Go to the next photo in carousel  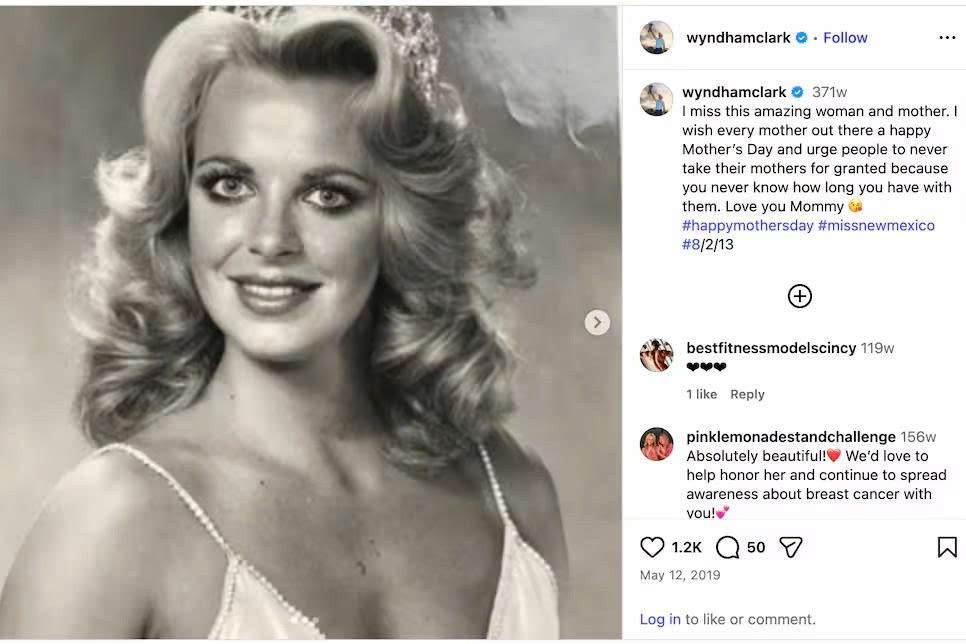click(x=597, y=322)
